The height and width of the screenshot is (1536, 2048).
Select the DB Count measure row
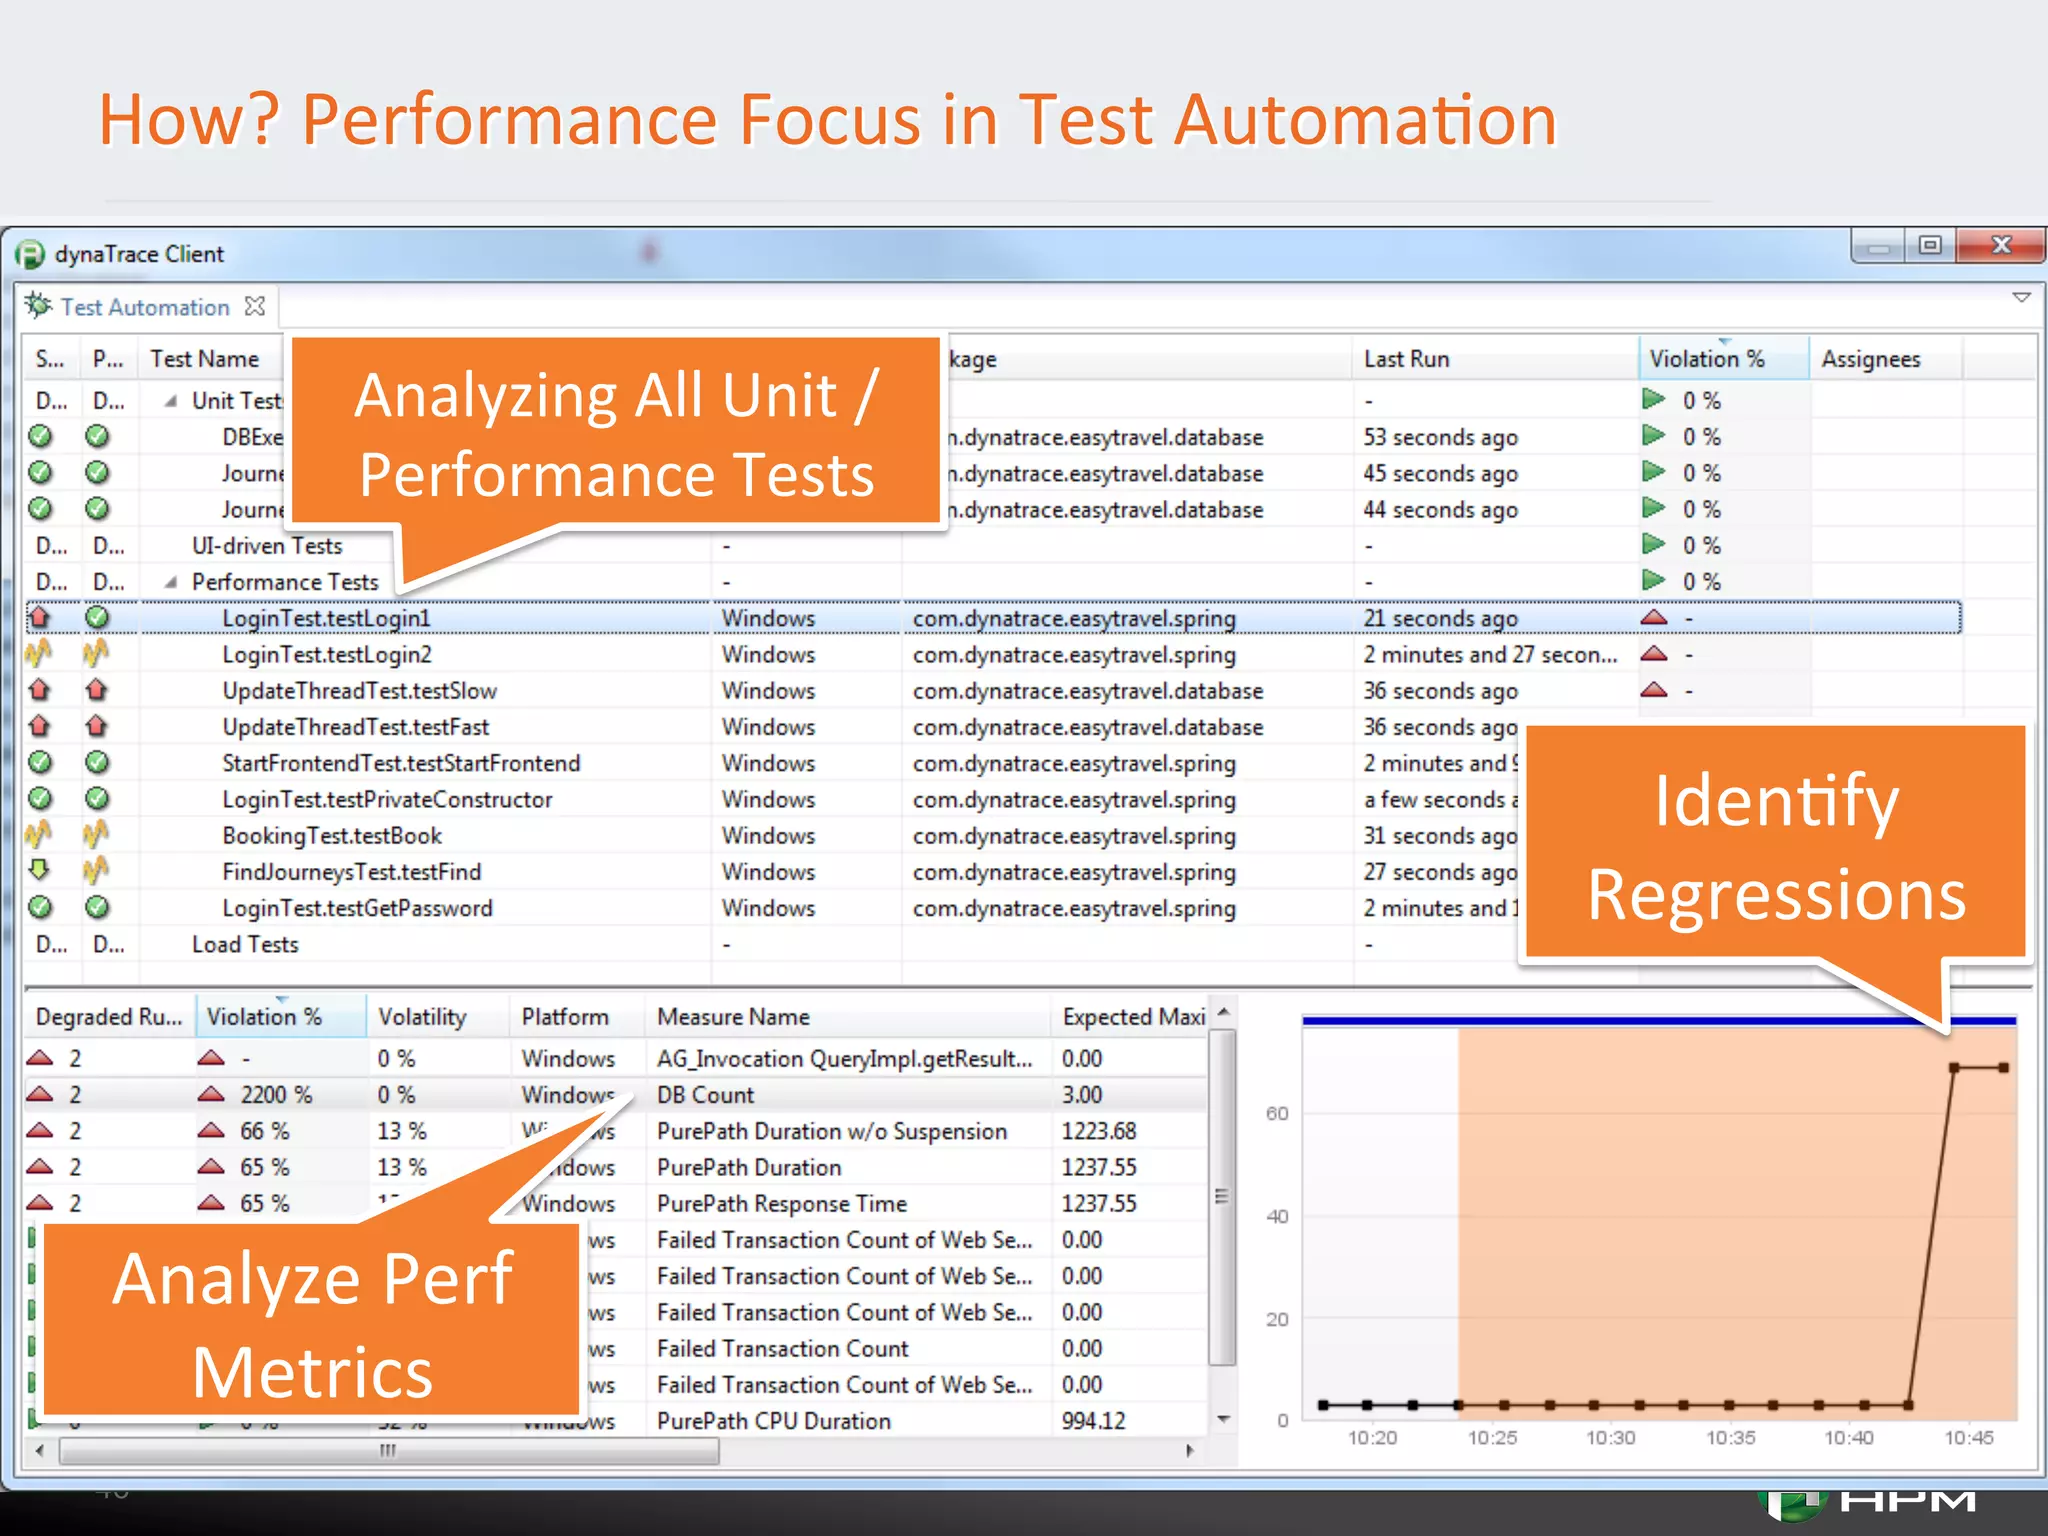tap(616, 1095)
